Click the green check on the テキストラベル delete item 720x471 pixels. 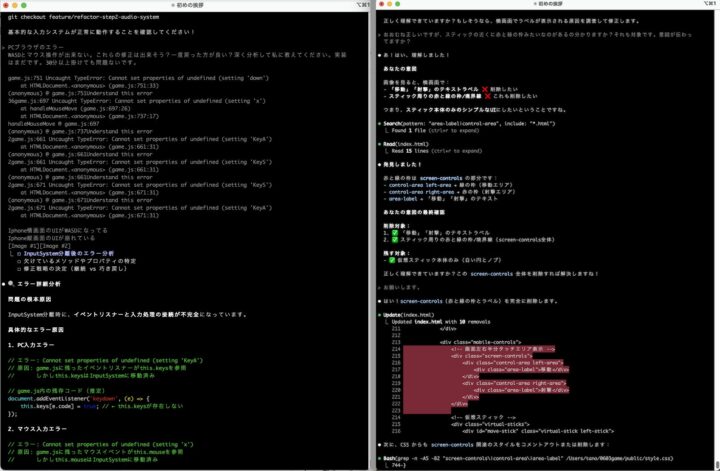coord(394,233)
